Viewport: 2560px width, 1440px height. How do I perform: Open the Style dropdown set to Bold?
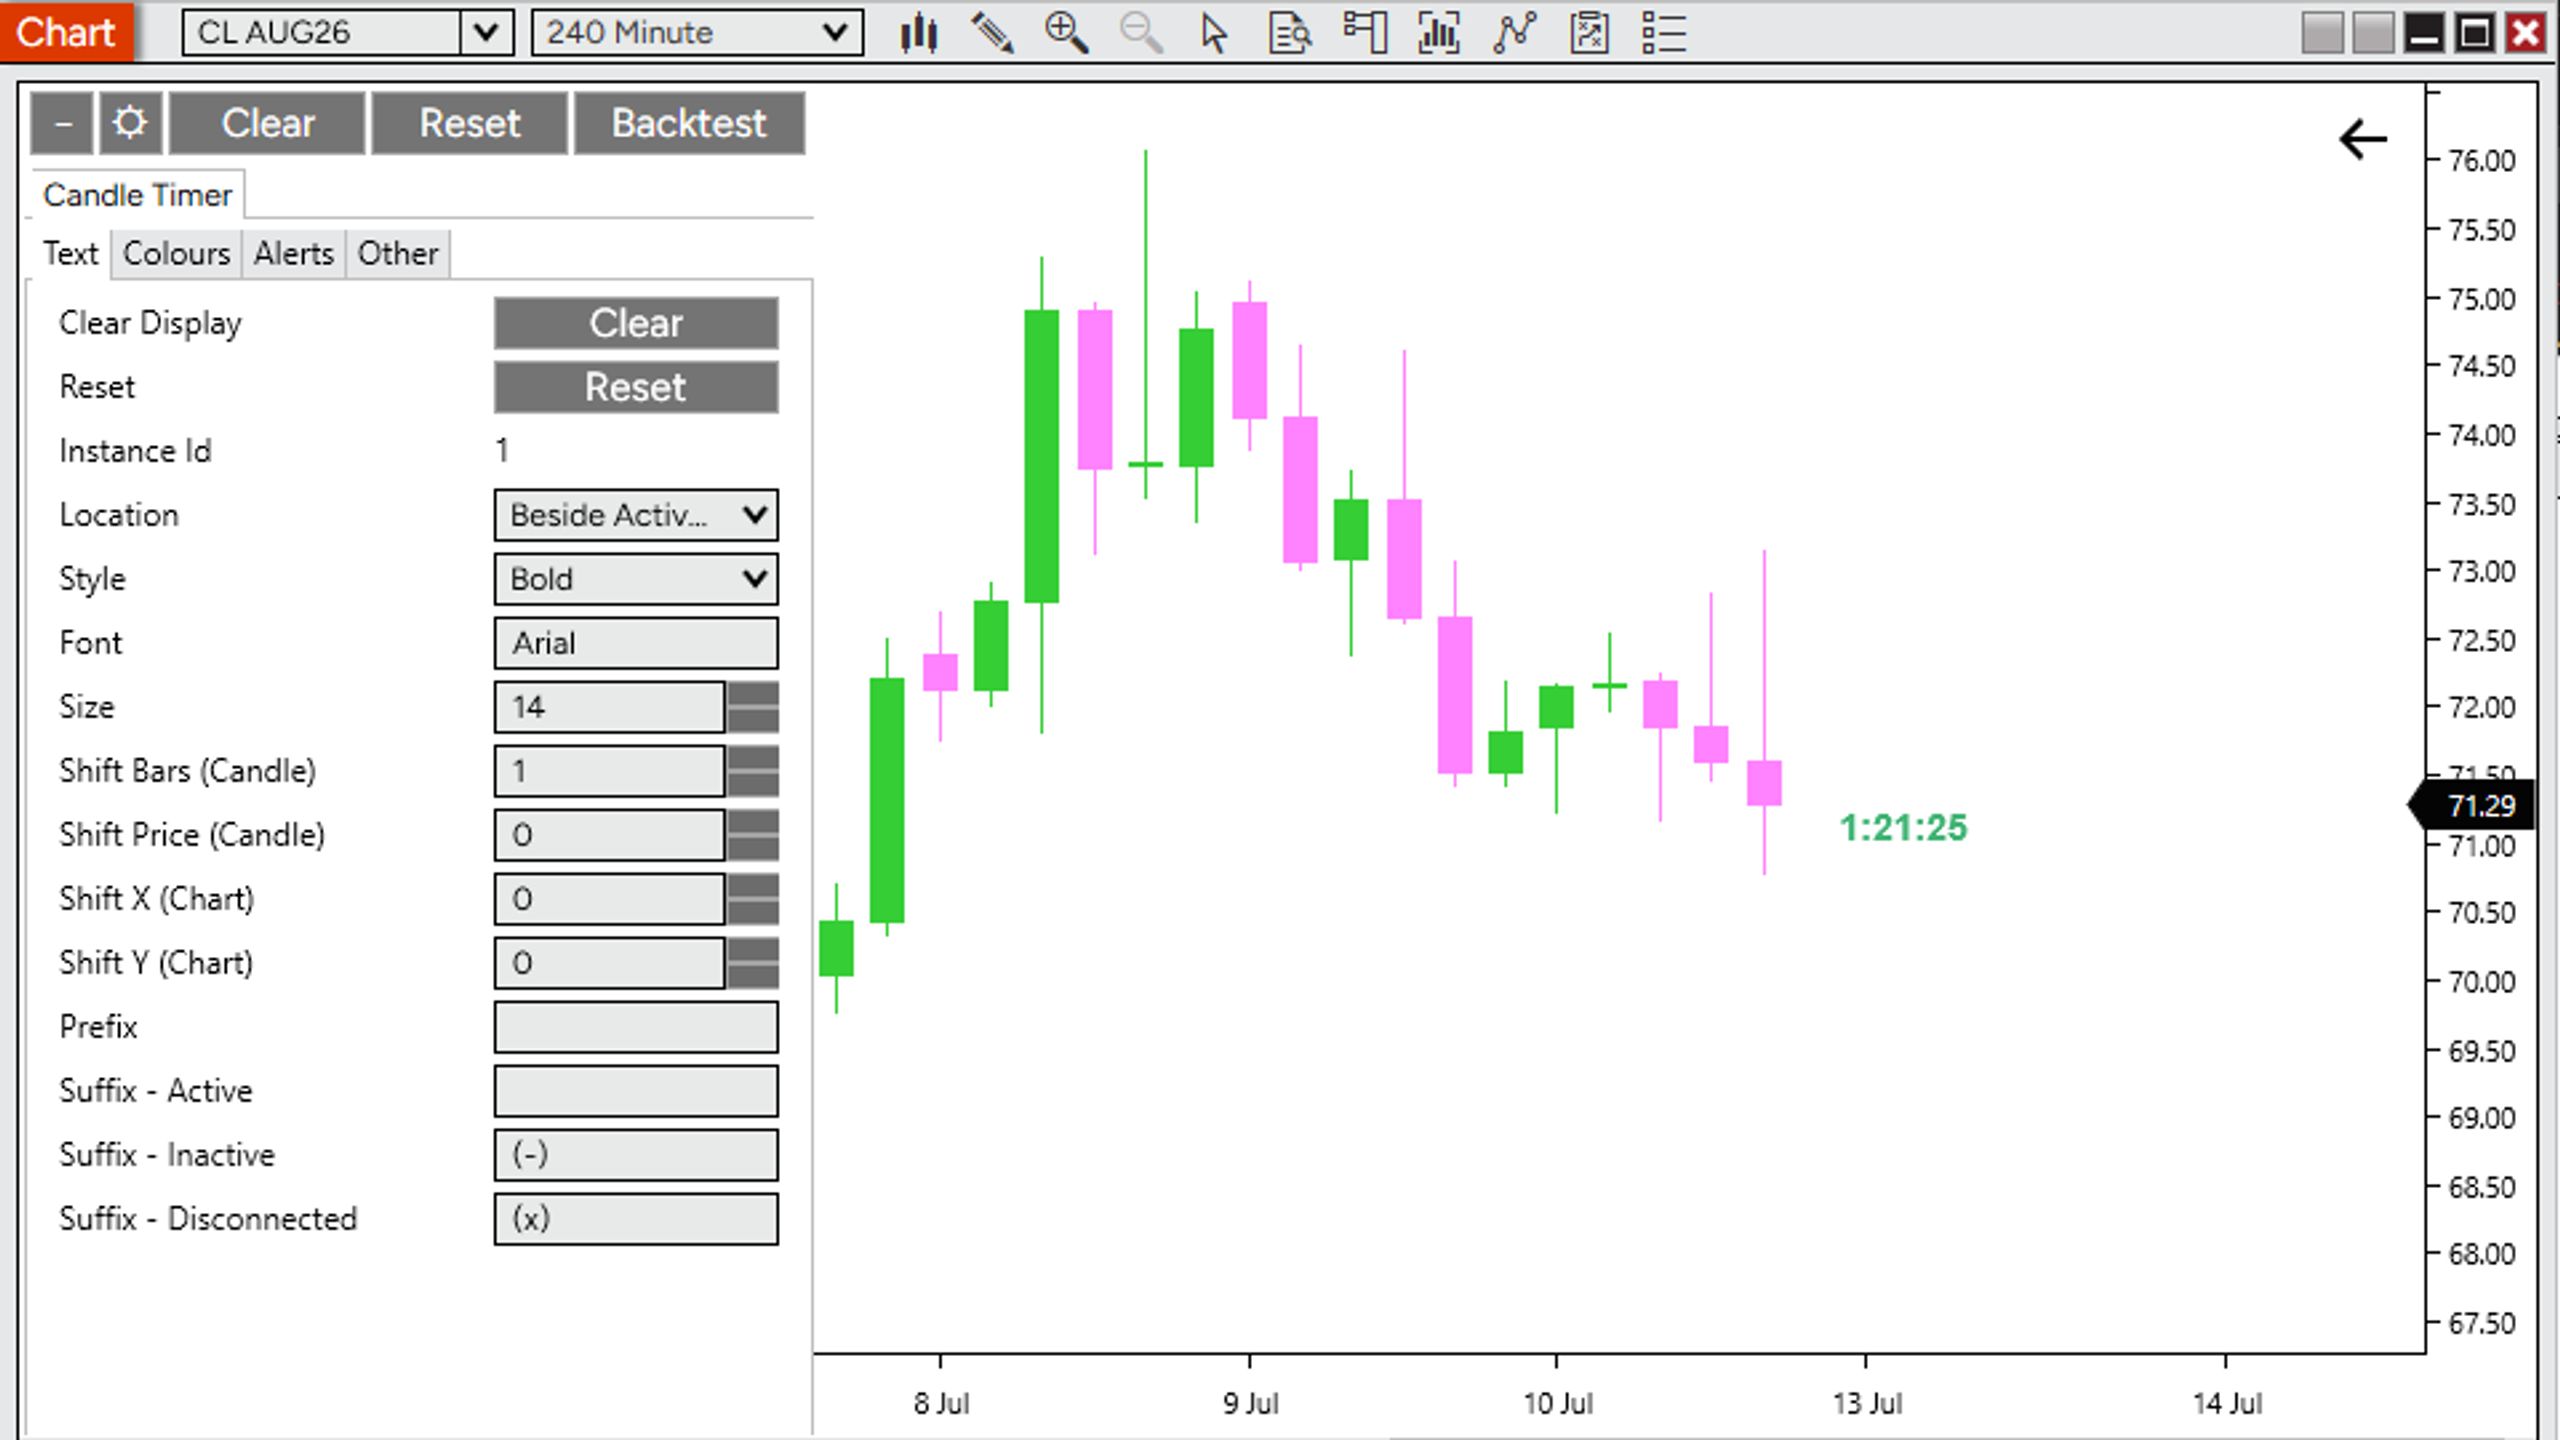click(636, 579)
